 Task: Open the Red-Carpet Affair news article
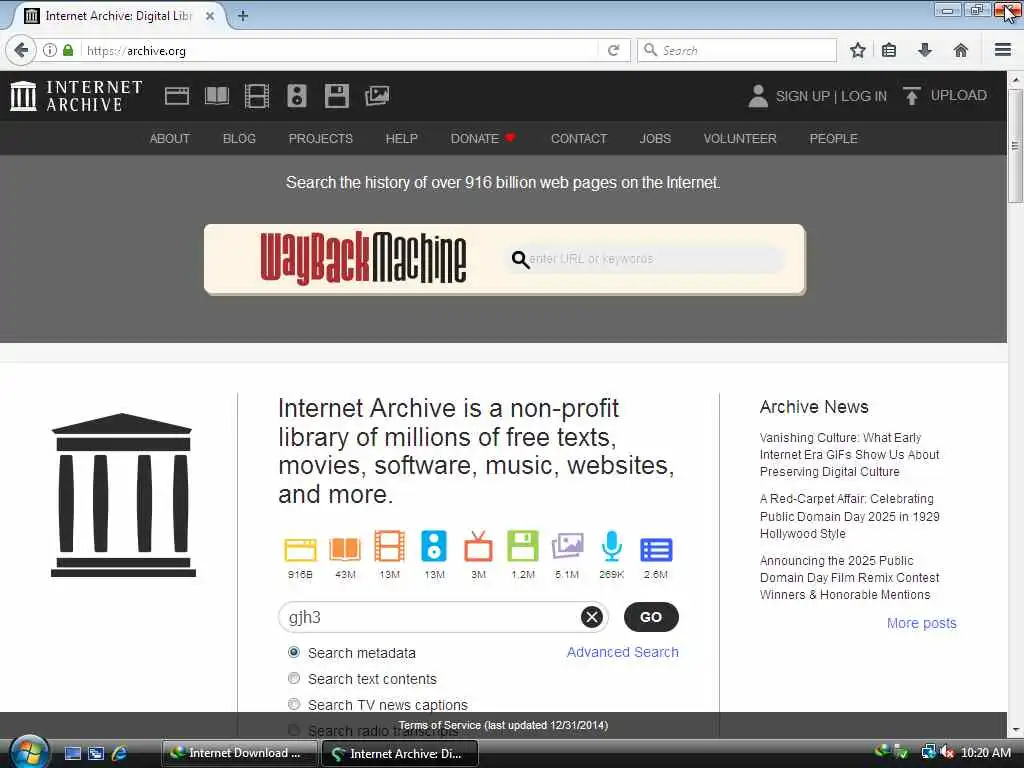coord(849,516)
